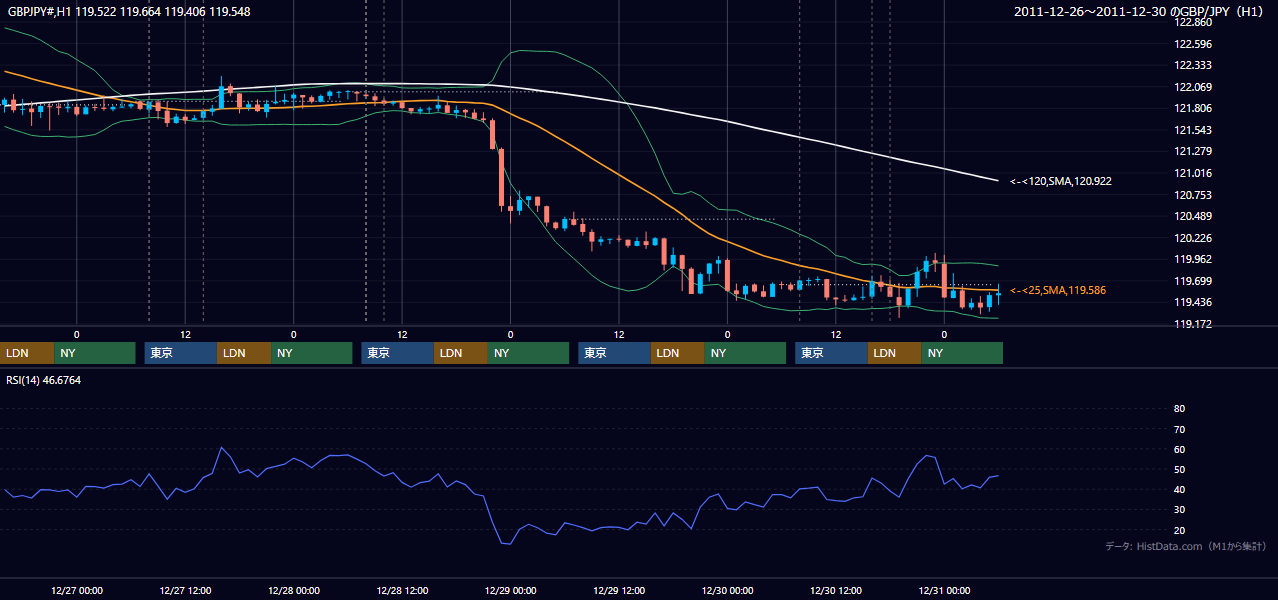Click the leftmost LDN session block
This screenshot has width=1278, height=600.
pos(27,353)
